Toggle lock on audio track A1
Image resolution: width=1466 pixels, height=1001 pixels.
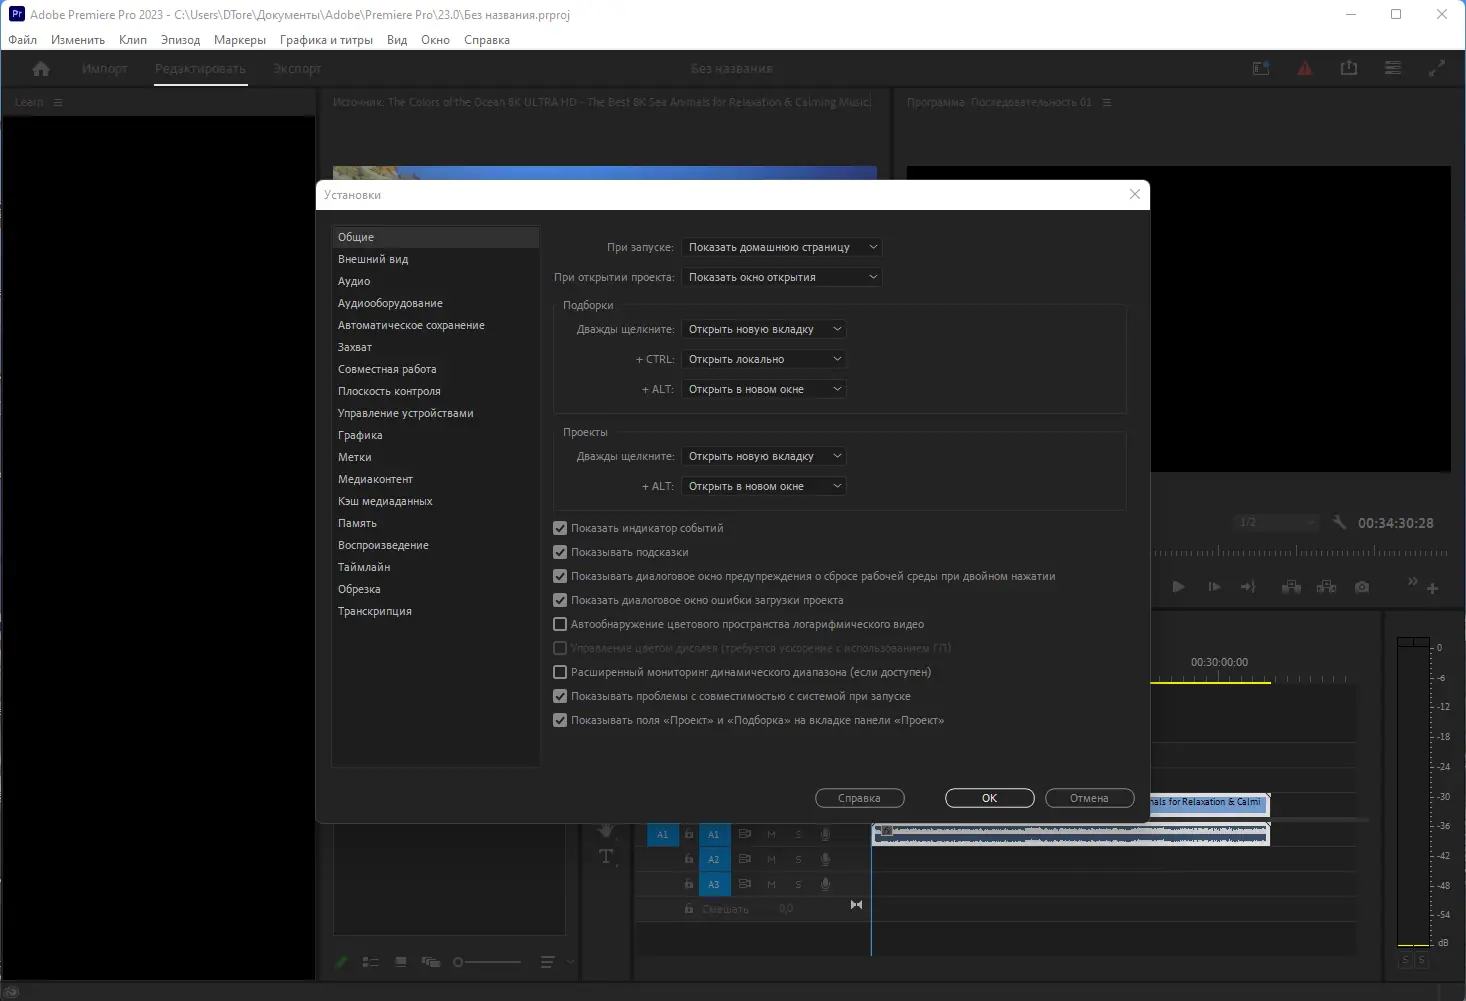pos(689,834)
